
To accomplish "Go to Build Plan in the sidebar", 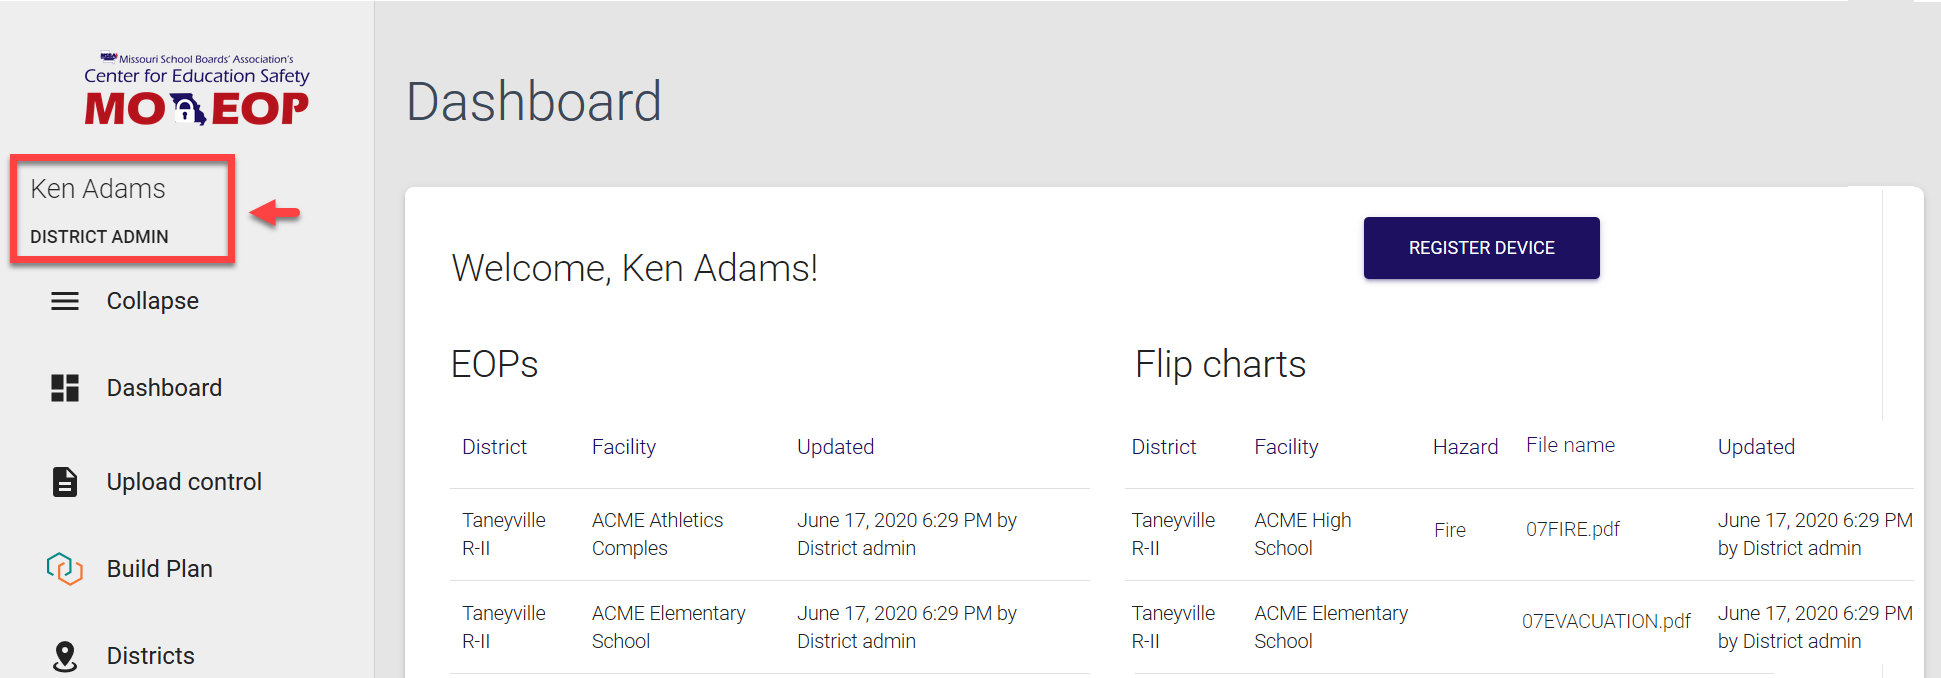I will pyautogui.click(x=160, y=569).
